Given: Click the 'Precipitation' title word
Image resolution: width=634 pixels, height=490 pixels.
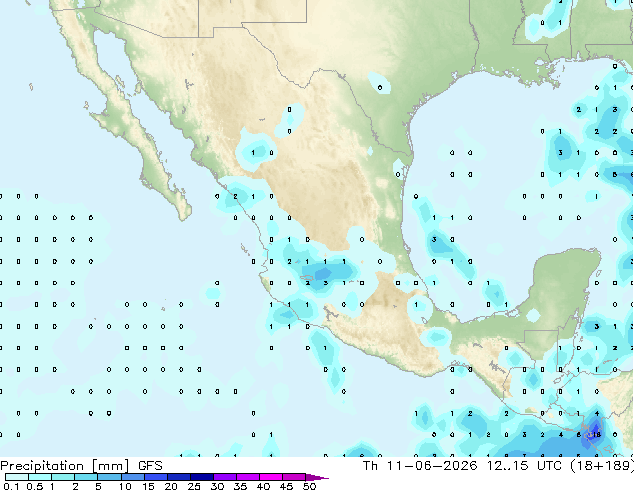Looking at the screenshot, I should pos(42,466).
